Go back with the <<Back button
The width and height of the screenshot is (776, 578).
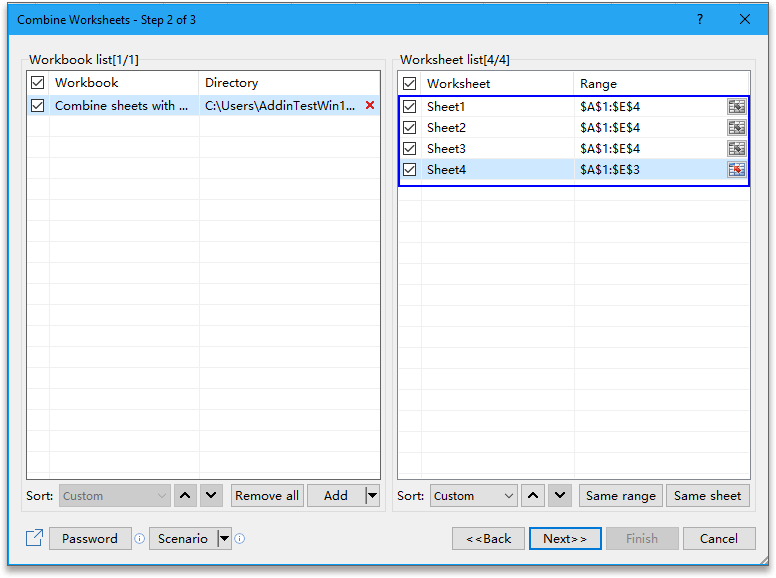coord(488,538)
